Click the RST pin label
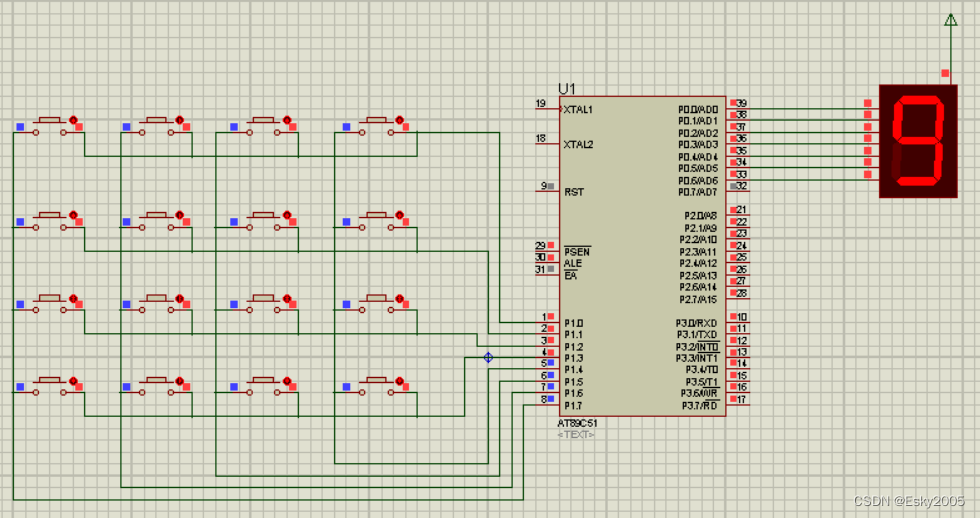The height and width of the screenshot is (518, 980). (x=574, y=192)
